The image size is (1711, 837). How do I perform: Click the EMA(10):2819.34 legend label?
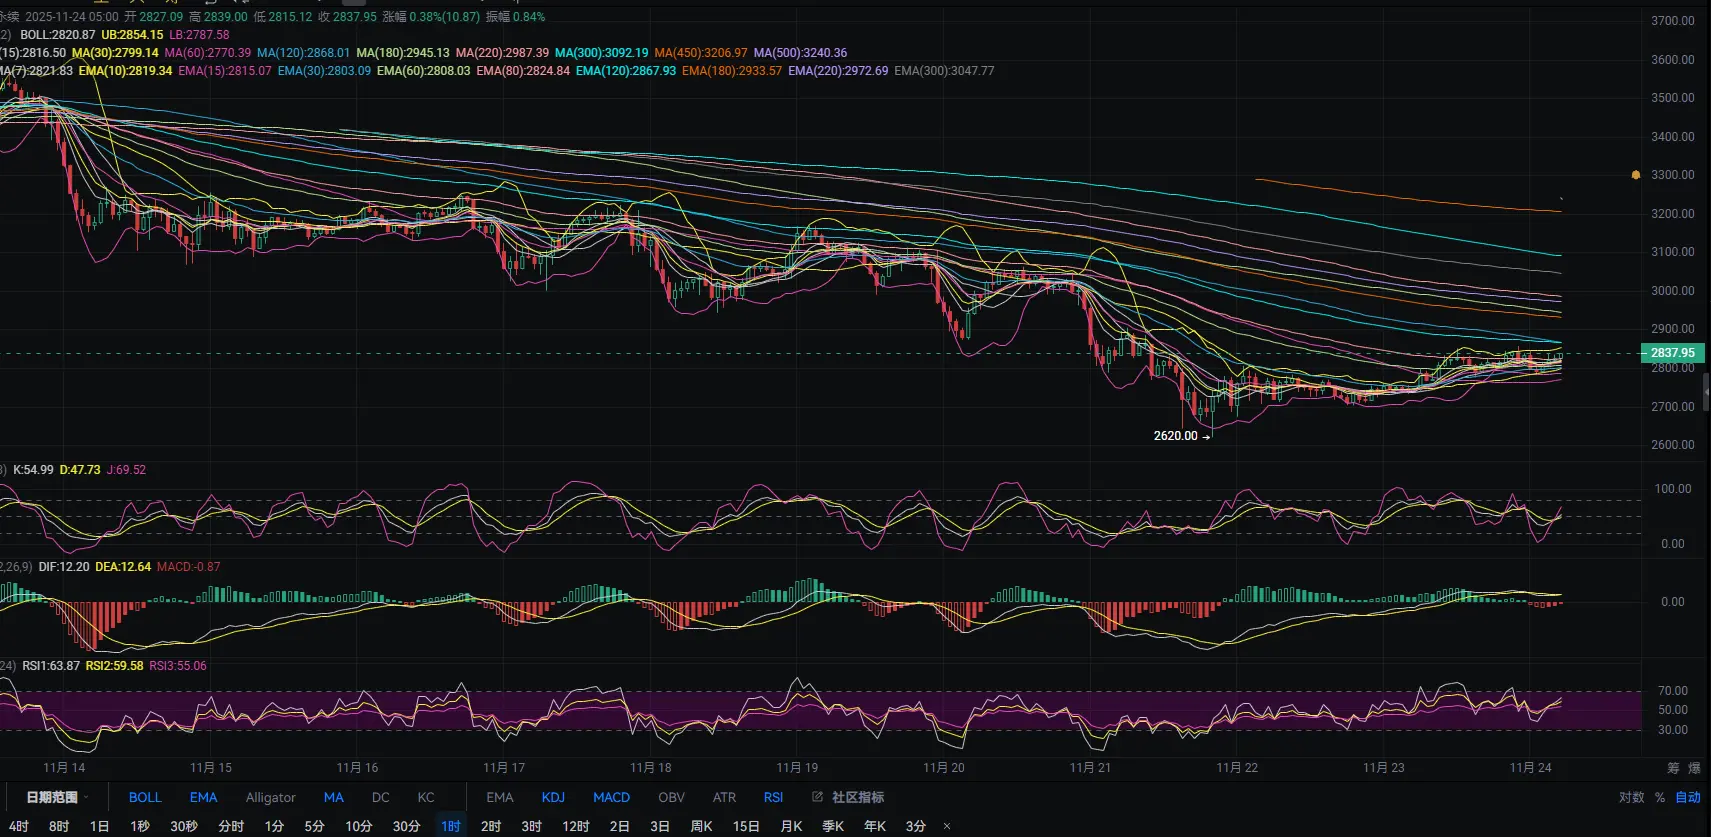coord(126,71)
